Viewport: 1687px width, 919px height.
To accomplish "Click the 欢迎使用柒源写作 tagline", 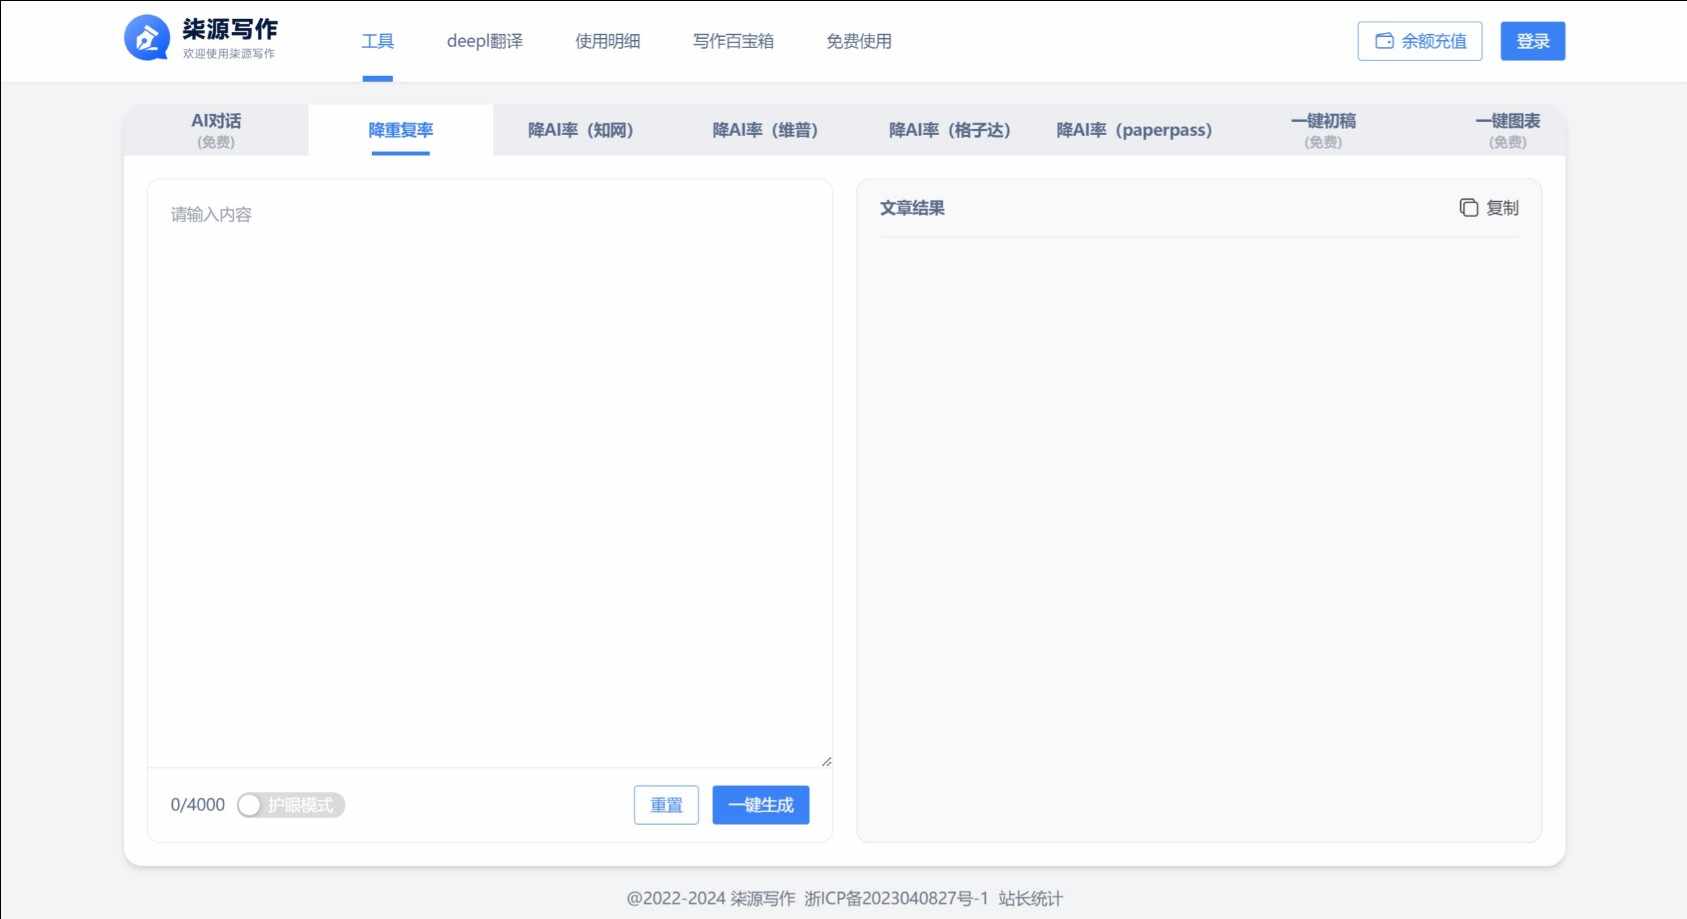I will point(229,54).
